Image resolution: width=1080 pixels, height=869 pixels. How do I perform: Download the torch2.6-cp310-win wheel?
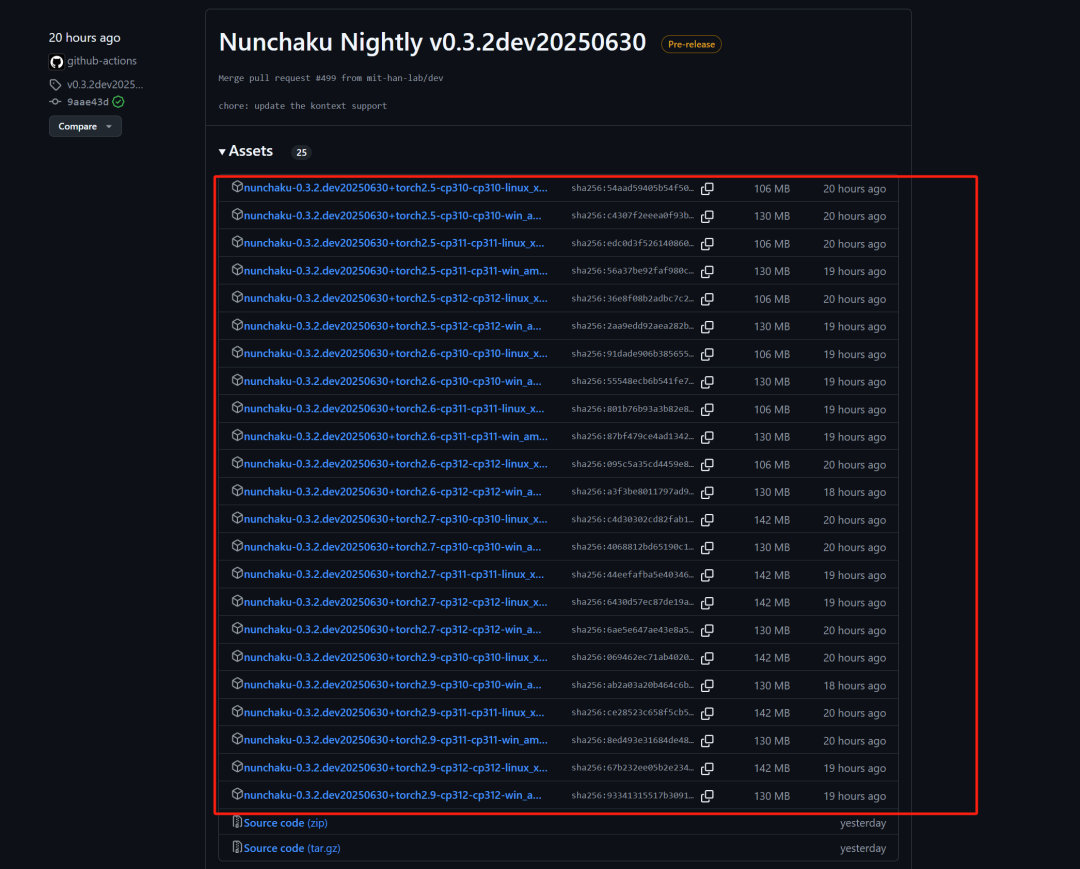click(393, 381)
